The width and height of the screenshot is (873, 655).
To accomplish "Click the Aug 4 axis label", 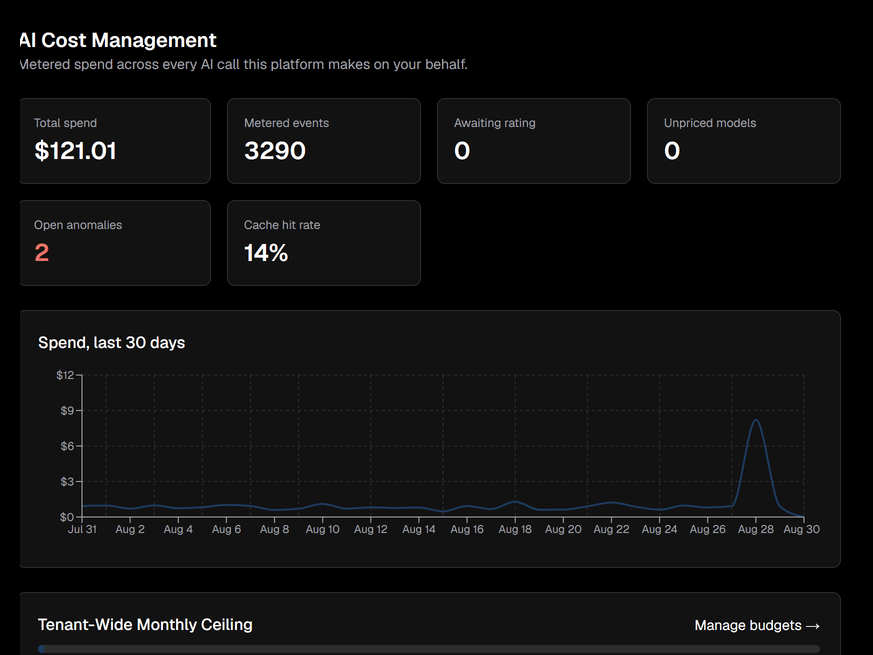I will [x=178, y=529].
